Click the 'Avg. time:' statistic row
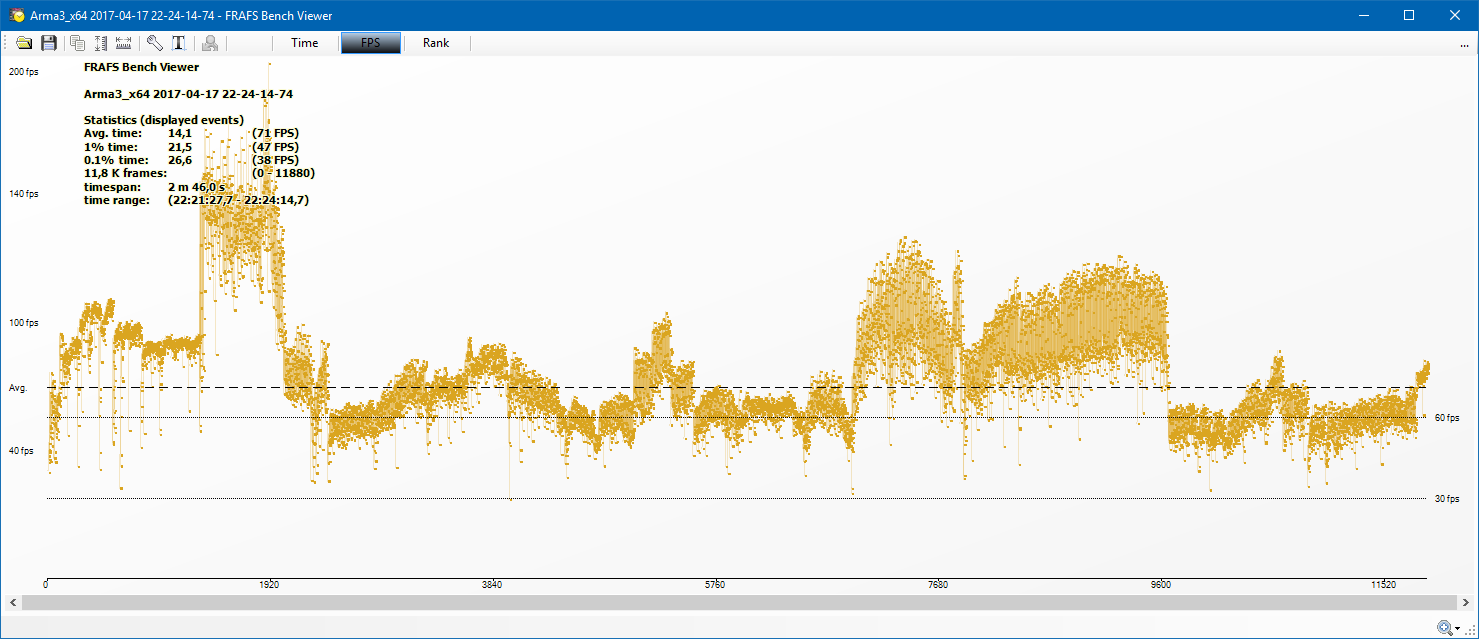The image size is (1479, 639). click(191, 133)
